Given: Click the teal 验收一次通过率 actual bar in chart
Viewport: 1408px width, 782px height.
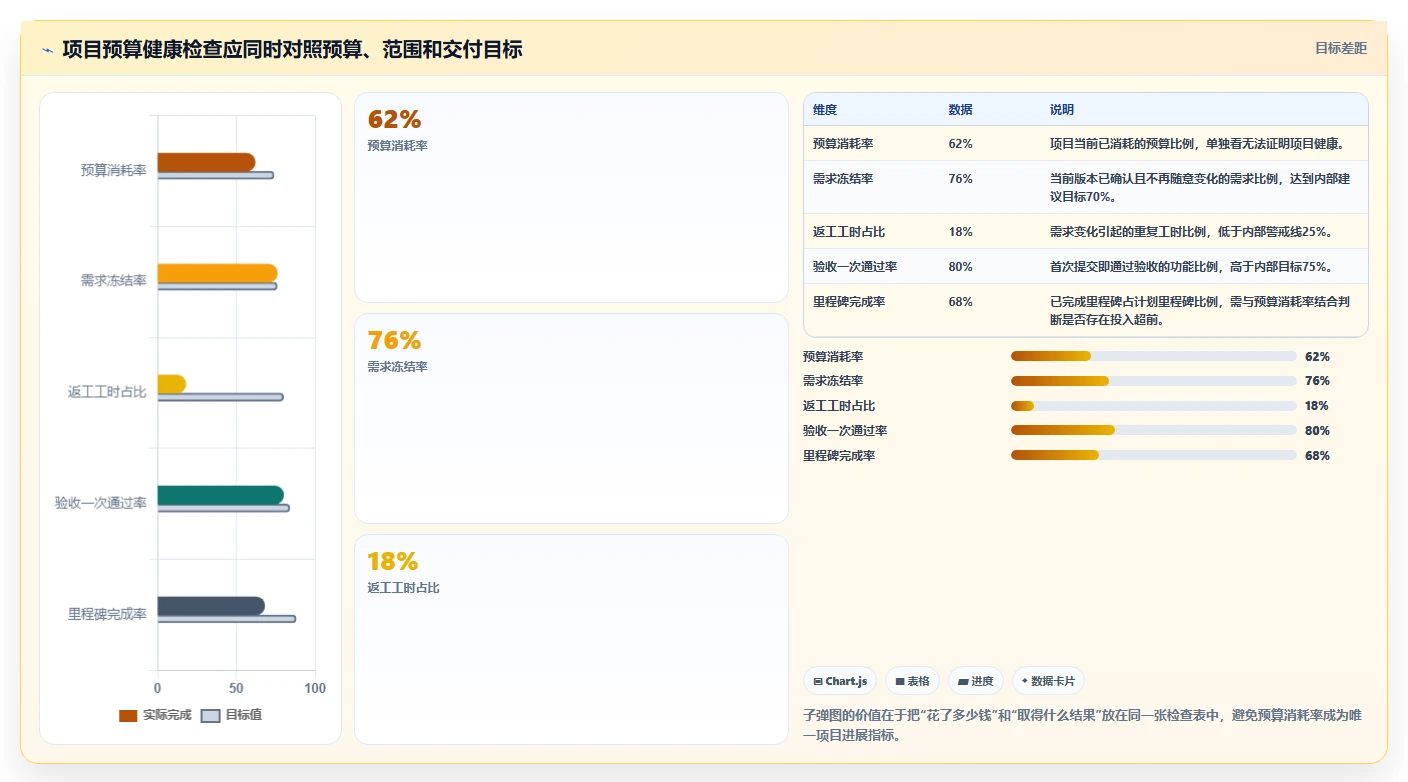Looking at the screenshot, I should pyautogui.click(x=220, y=495).
